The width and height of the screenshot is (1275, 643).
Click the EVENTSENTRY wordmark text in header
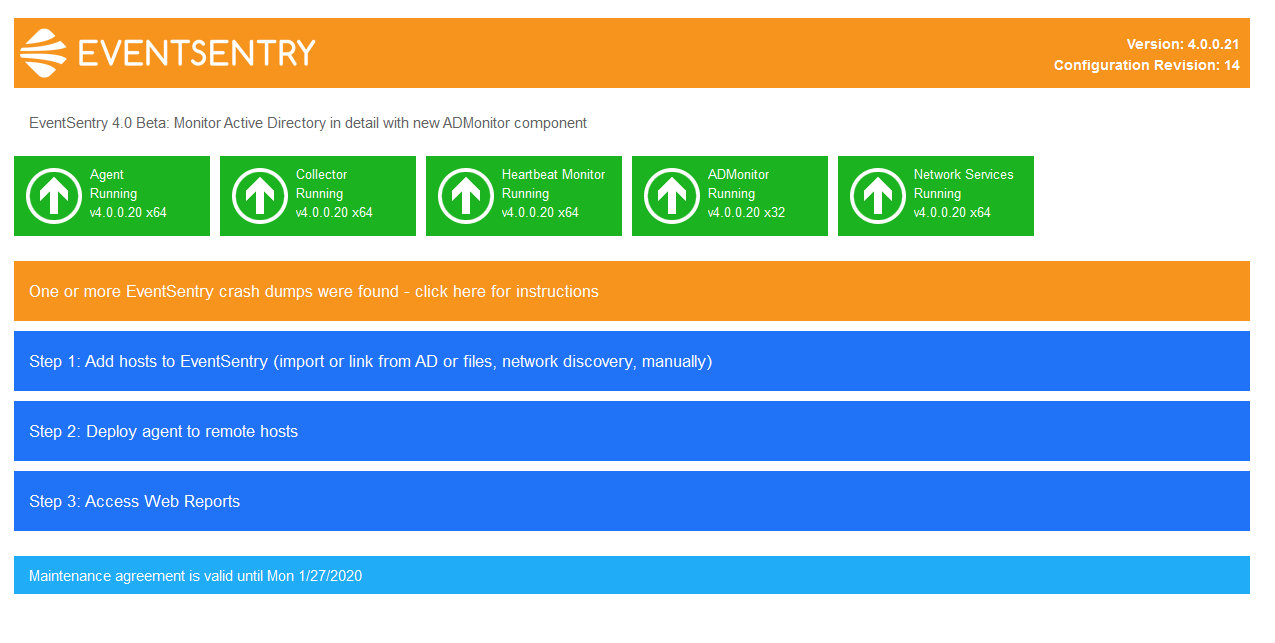[197, 53]
